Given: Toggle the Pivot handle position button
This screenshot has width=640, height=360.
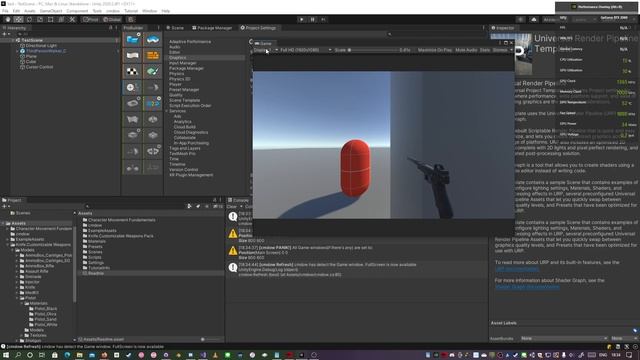Looking at the screenshot, I should (91, 20).
